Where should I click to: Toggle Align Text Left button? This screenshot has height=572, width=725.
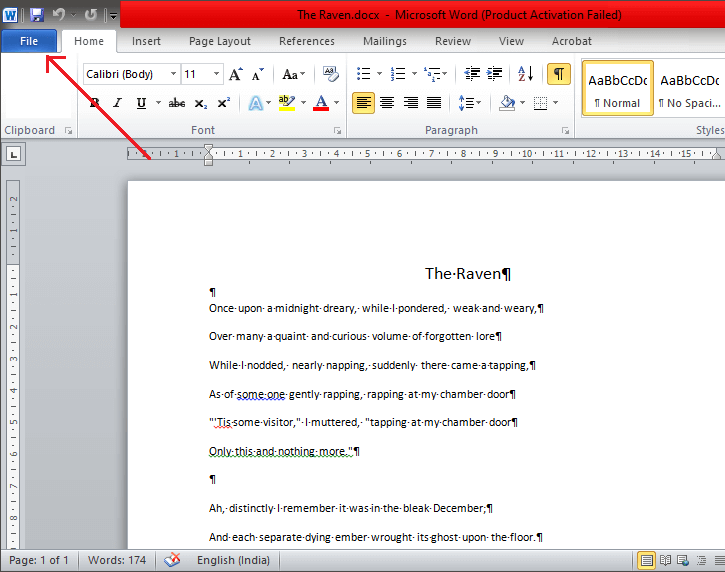coord(363,103)
